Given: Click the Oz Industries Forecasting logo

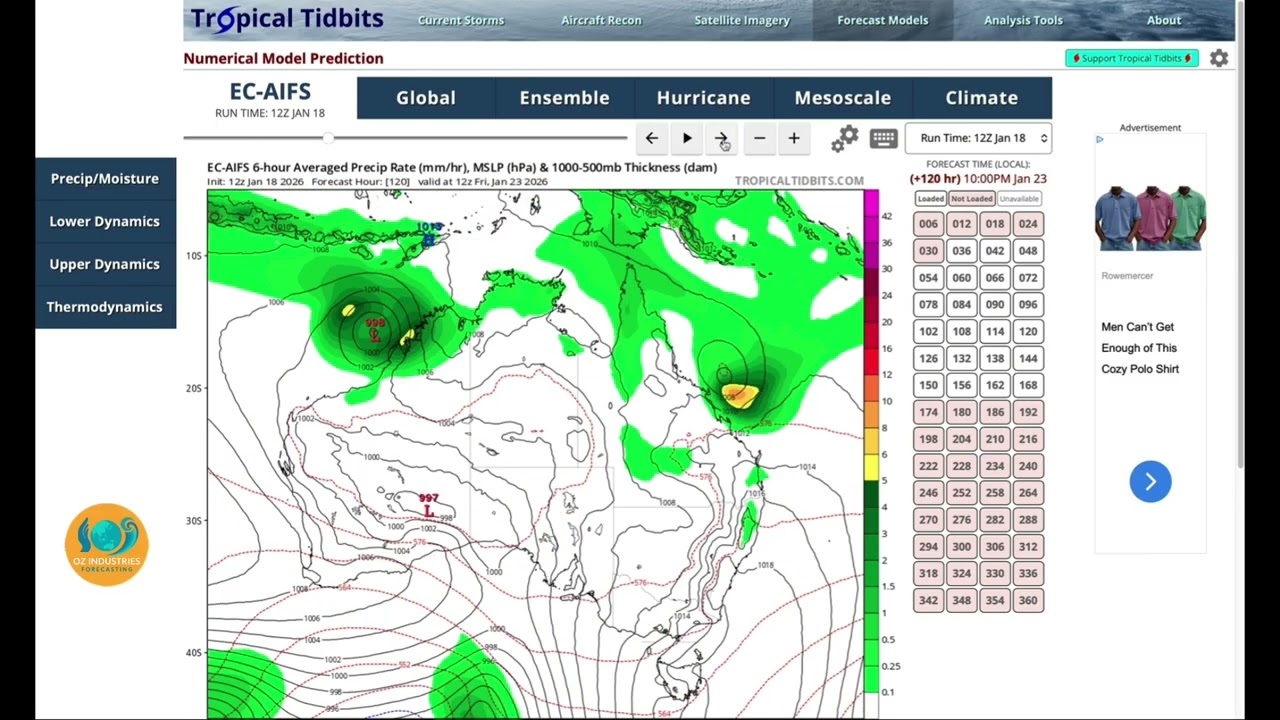Looking at the screenshot, I should coord(107,545).
